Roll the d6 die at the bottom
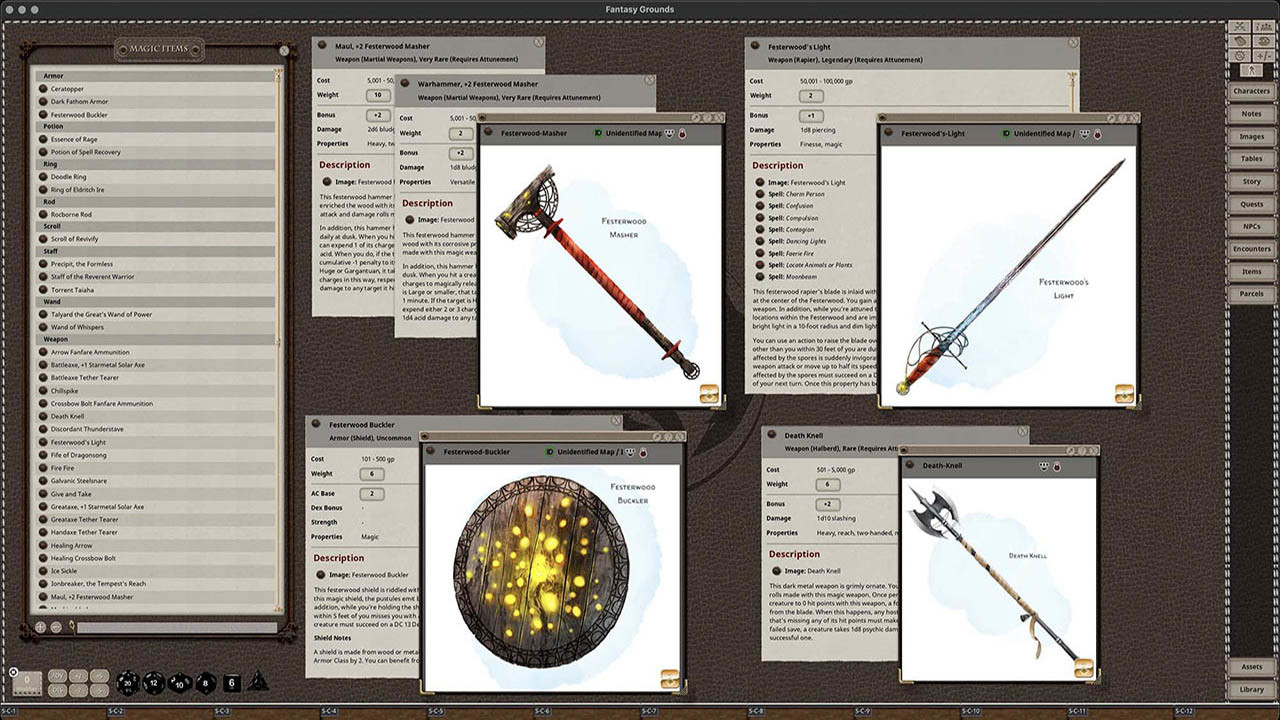The height and width of the screenshot is (720, 1280). tap(231, 683)
